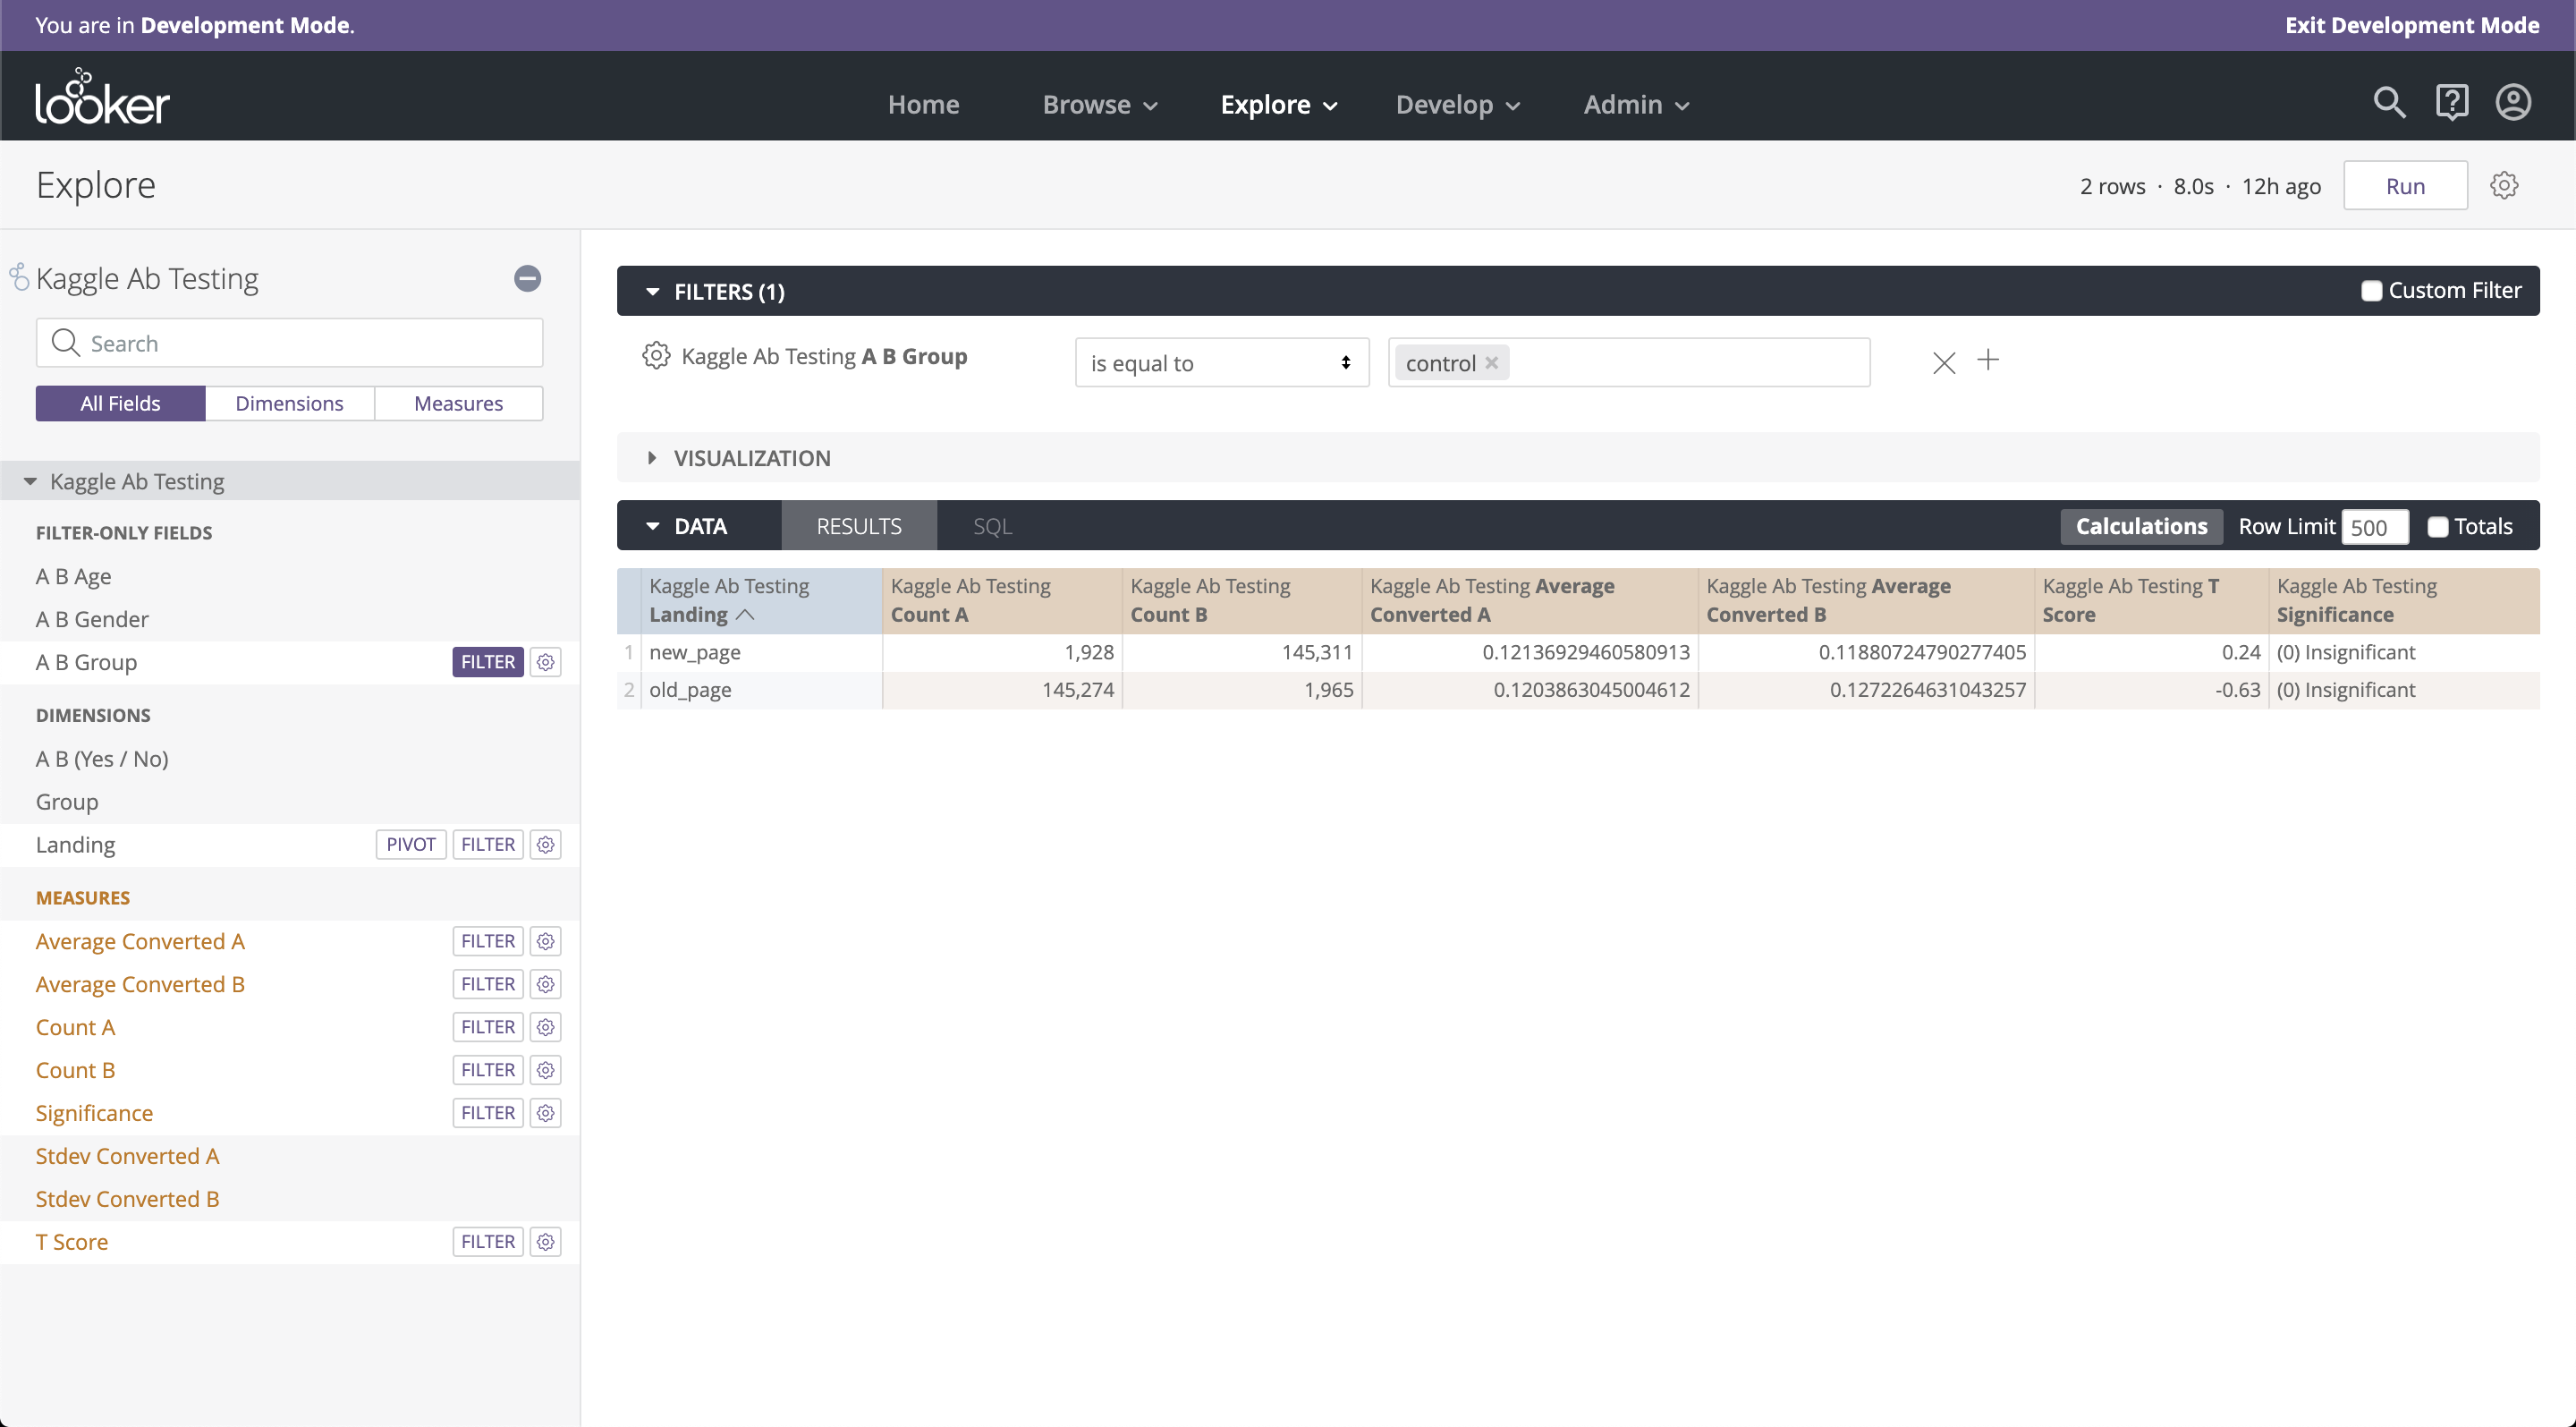
Task: Select the Dimensions tab
Action: coord(289,404)
